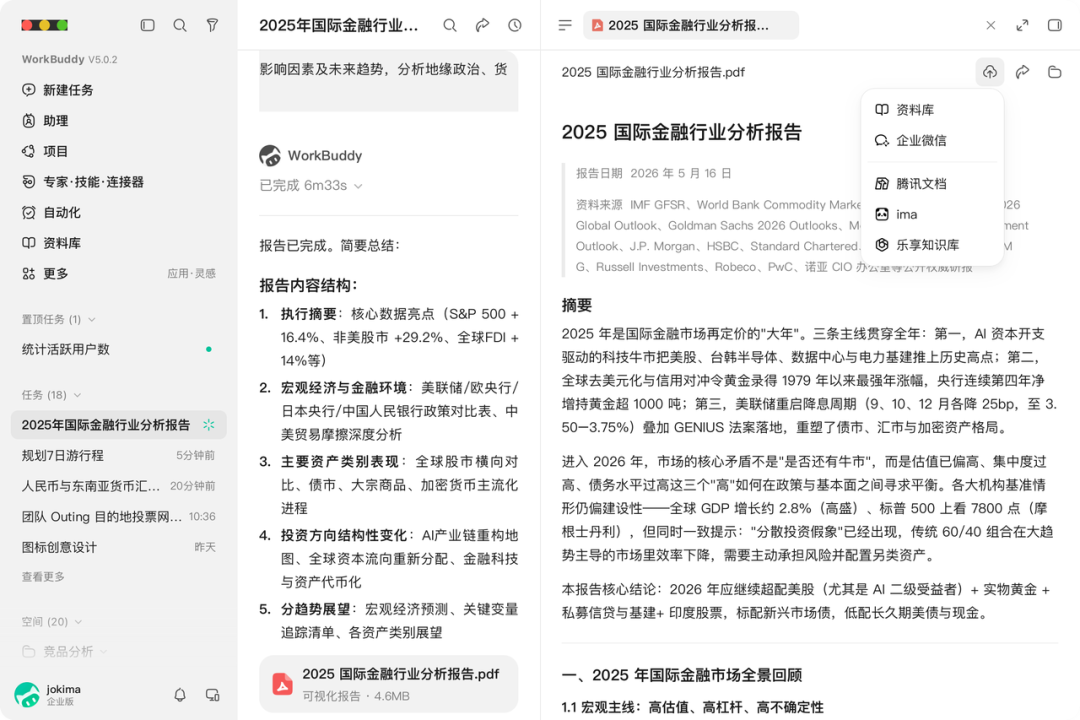Open the 规划7日游行程 task
The image size is (1080, 720).
pyautogui.click(x=118, y=455)
